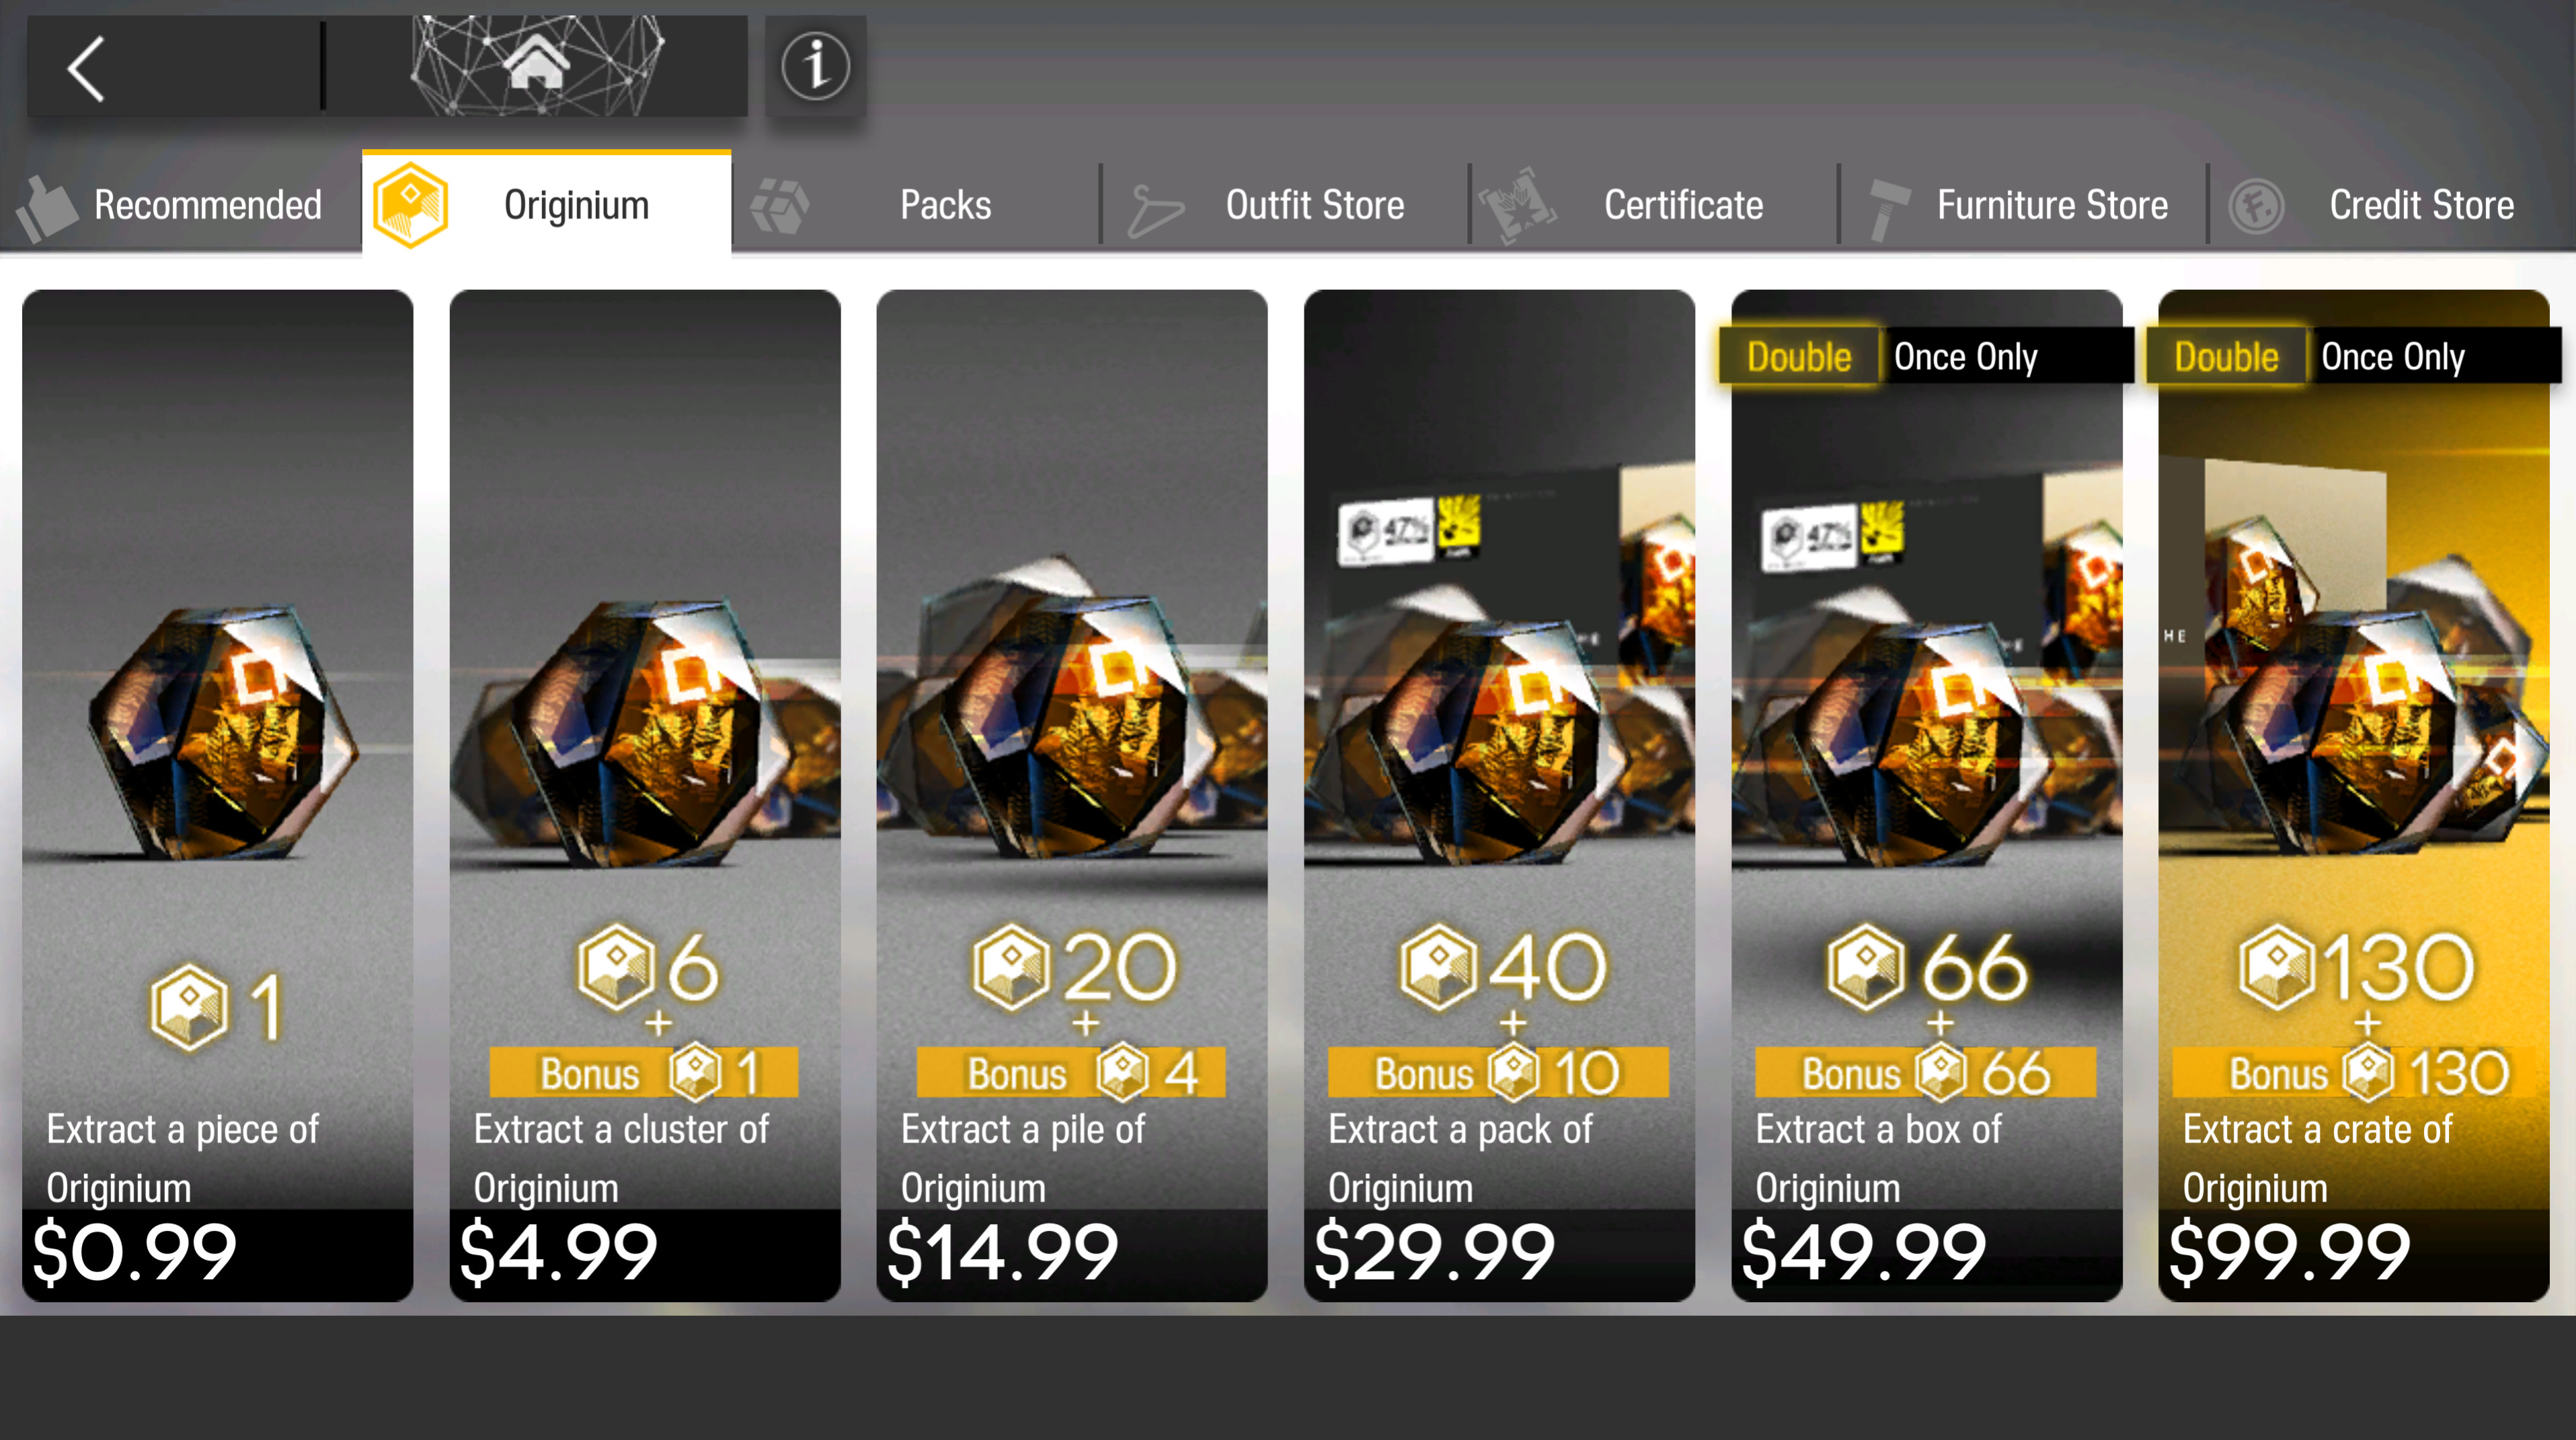Buy the $4.99 cluster of Originium
Screen dimensions: 2576x1440
click(645, 795)
